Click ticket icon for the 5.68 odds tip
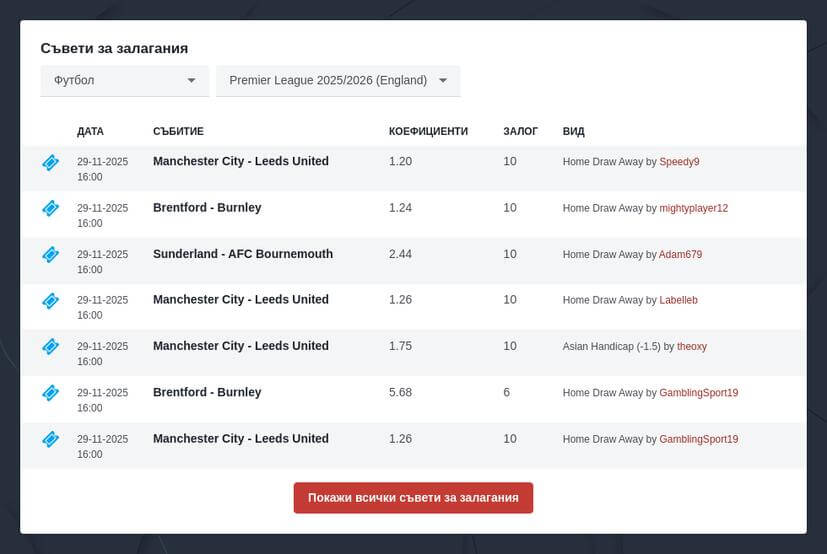 [x=50, y=393]
